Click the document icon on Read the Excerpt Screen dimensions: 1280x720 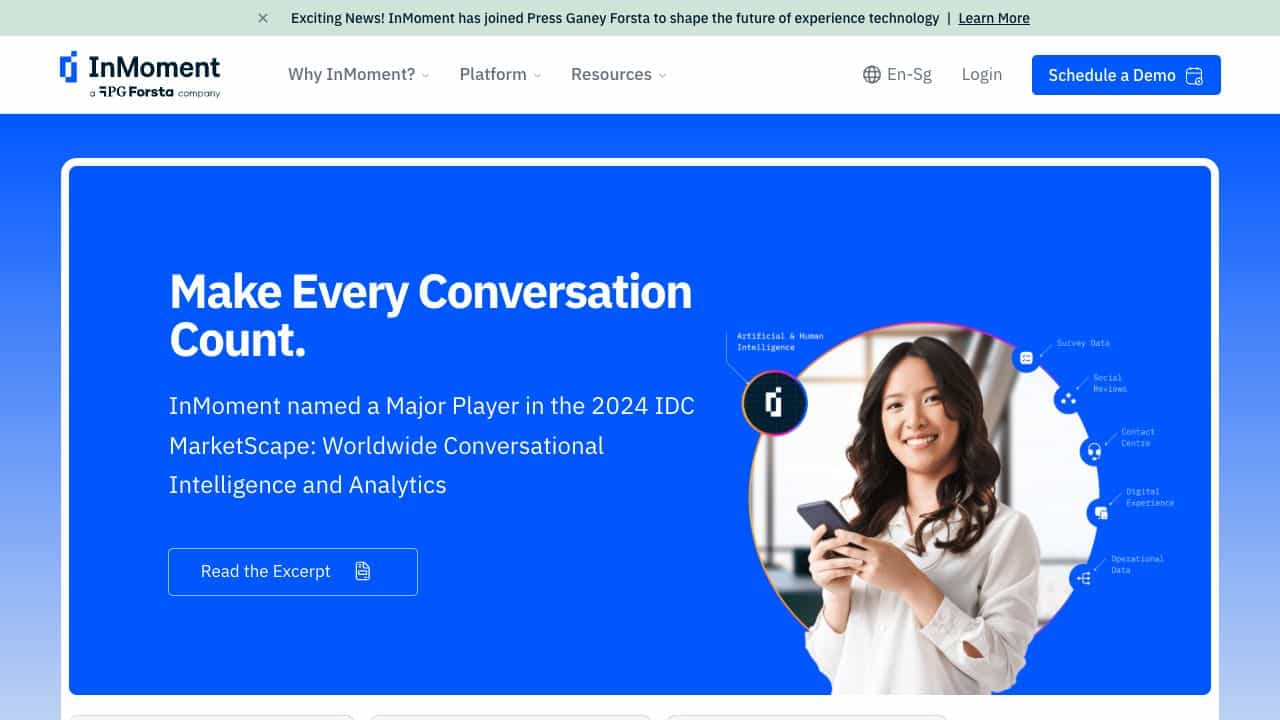click(363, 571)
